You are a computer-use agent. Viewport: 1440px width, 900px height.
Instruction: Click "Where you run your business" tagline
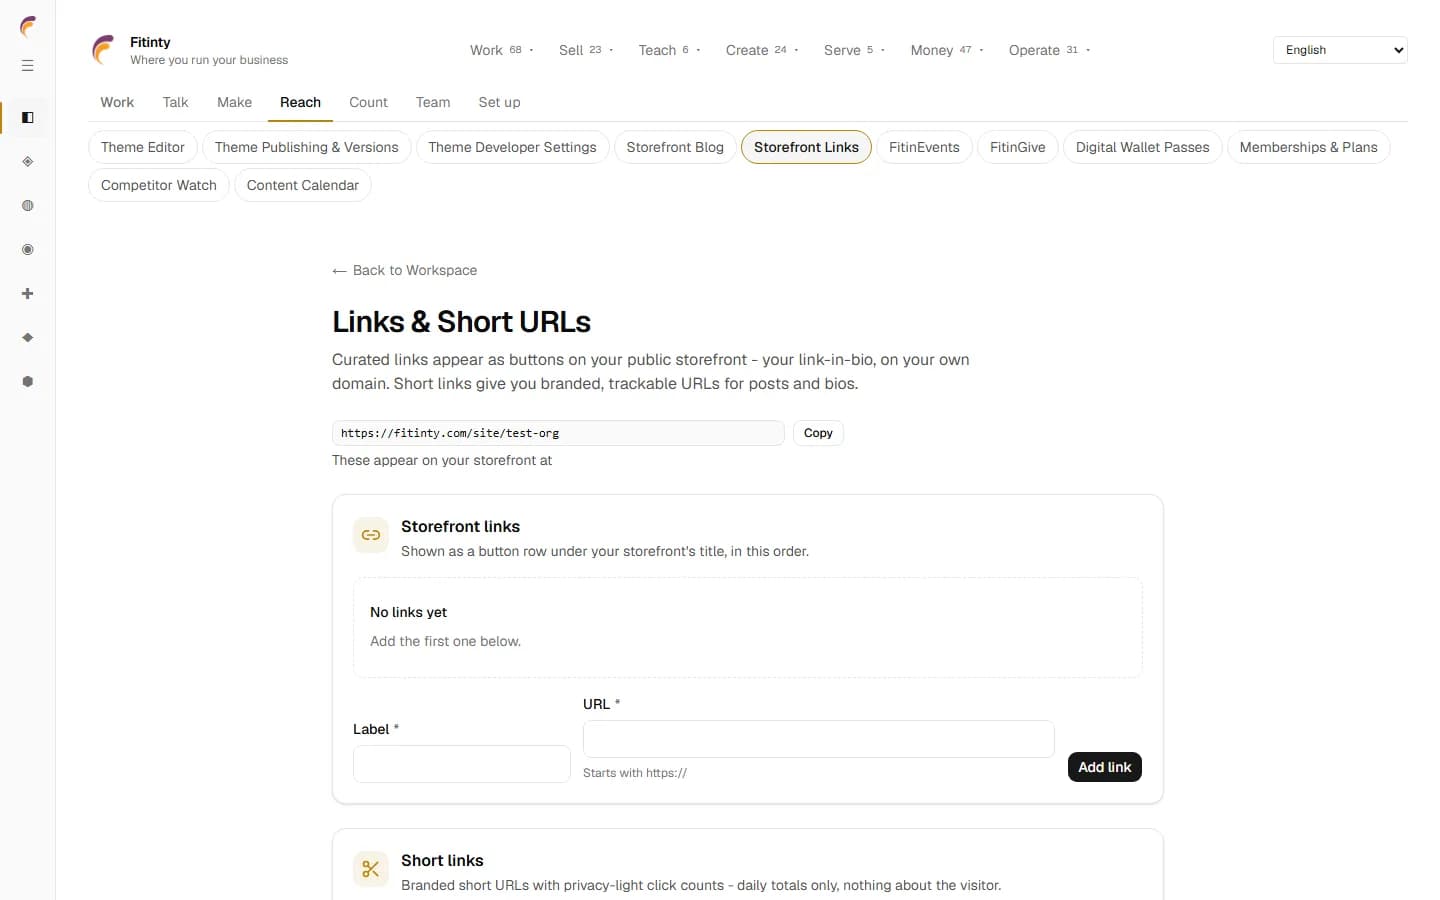coord(209,60)
